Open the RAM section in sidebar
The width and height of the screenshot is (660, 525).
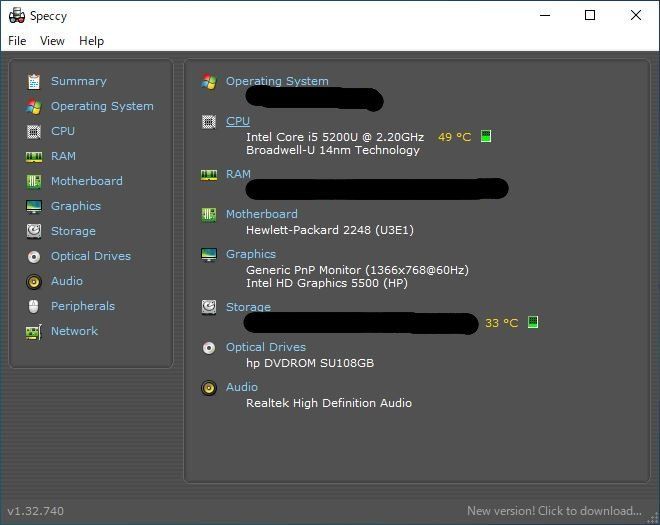pyautogui.click(x=63, y=156)
